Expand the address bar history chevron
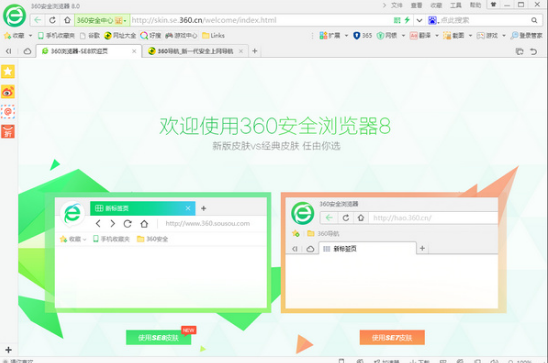This screenshot has width=548, height=363. click(419, 20)
